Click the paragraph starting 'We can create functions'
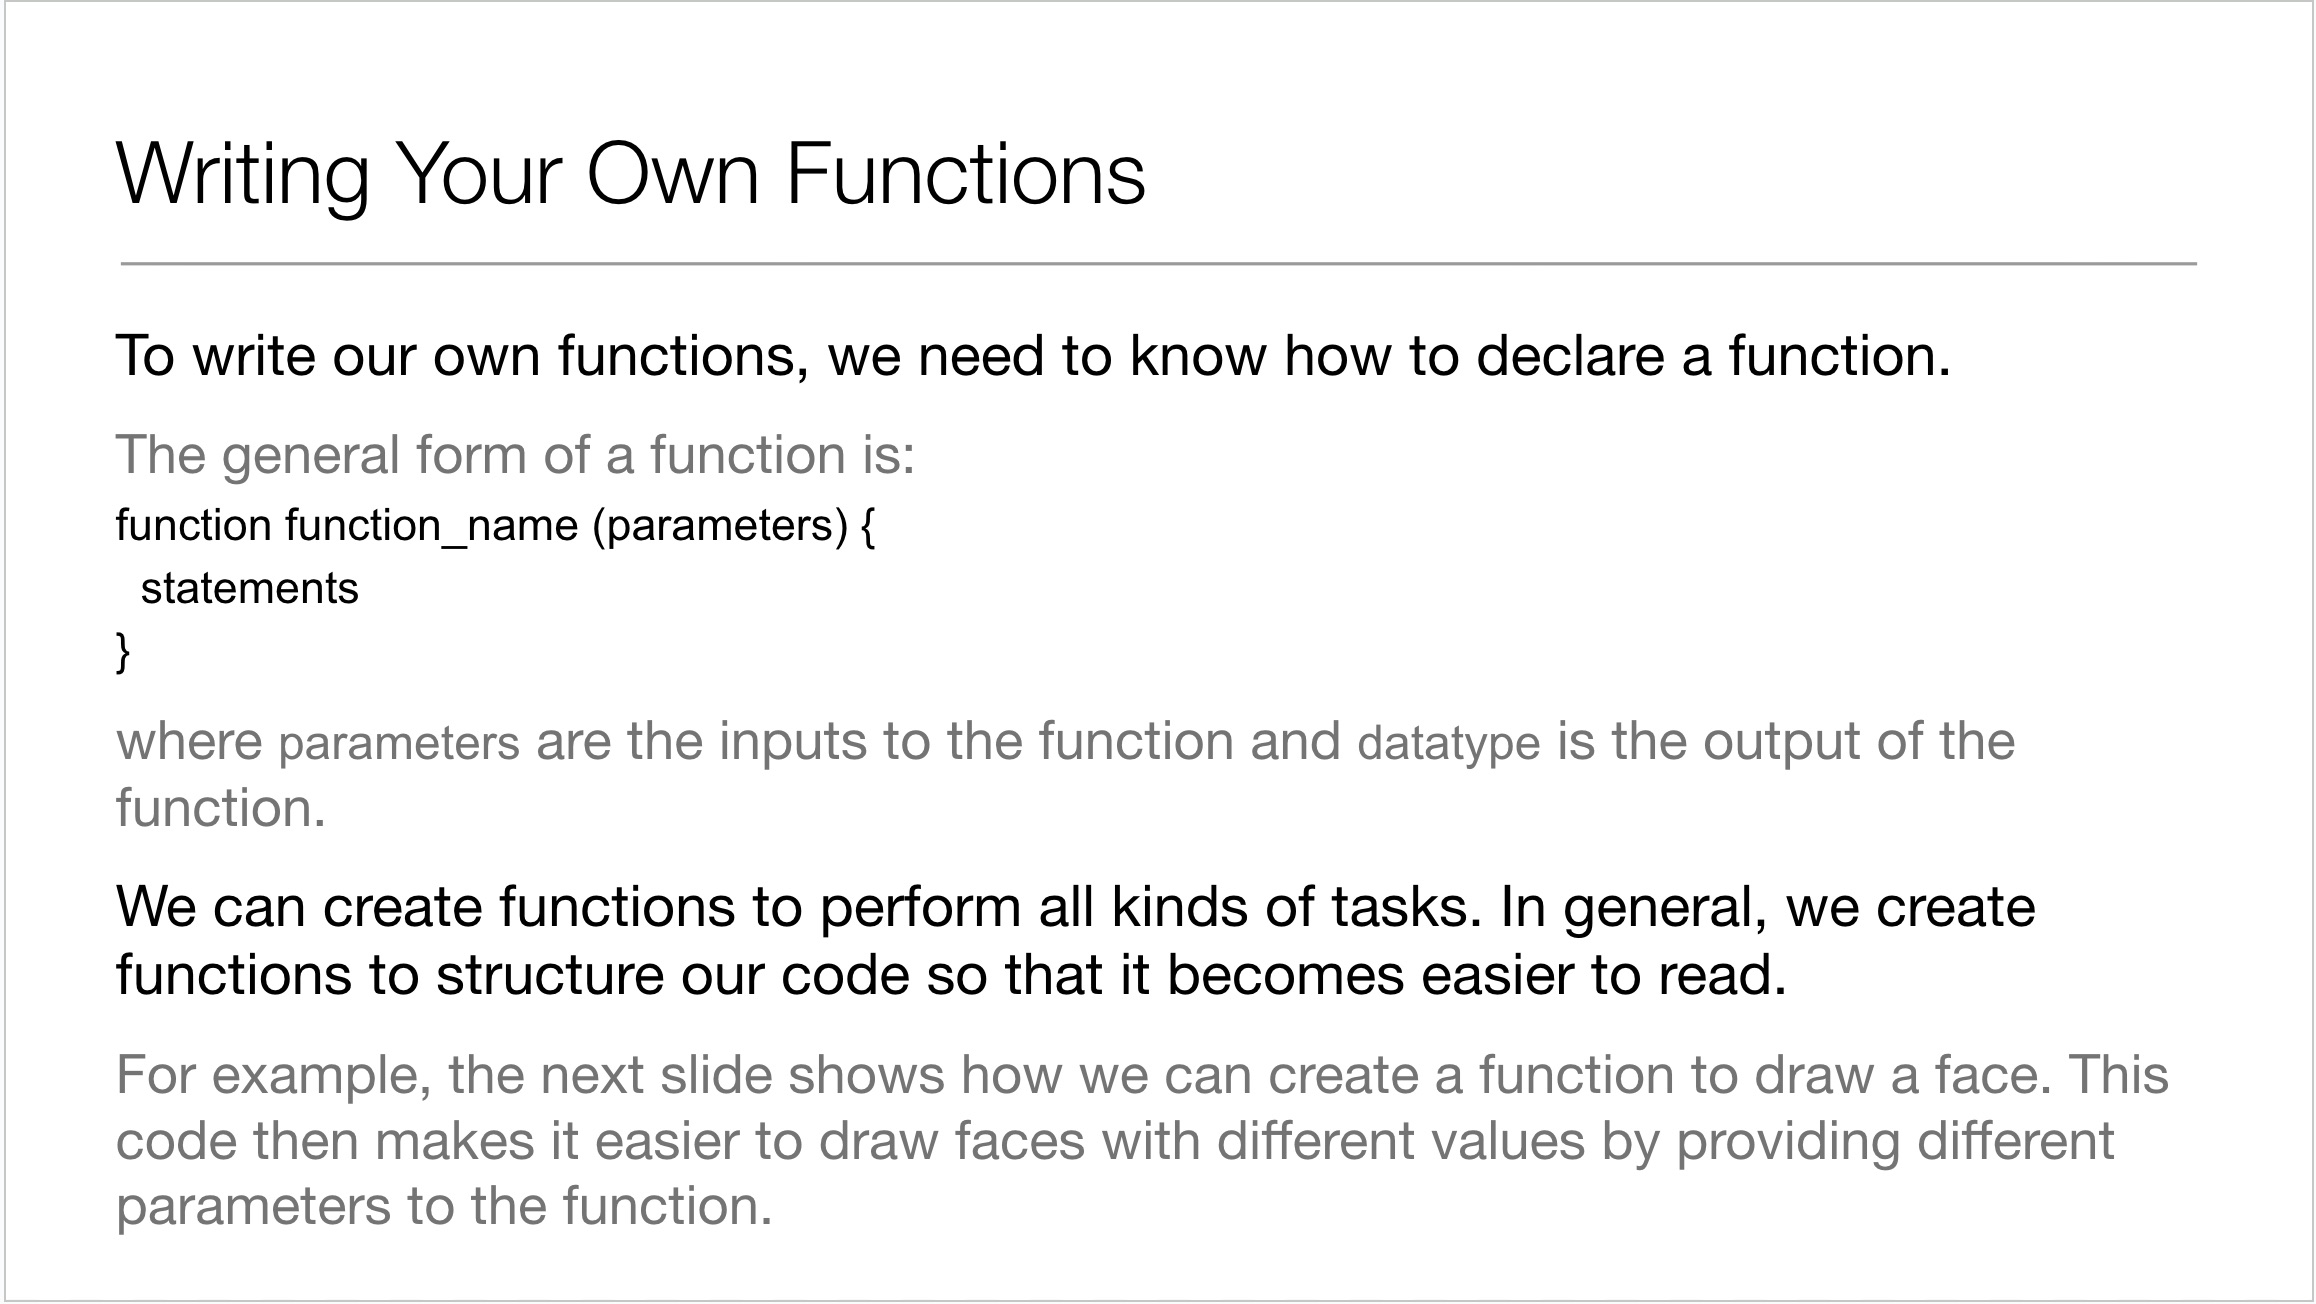The height and width of the screenshot is (1304, 2316). pyautogui.click(x=1076, y=941)
